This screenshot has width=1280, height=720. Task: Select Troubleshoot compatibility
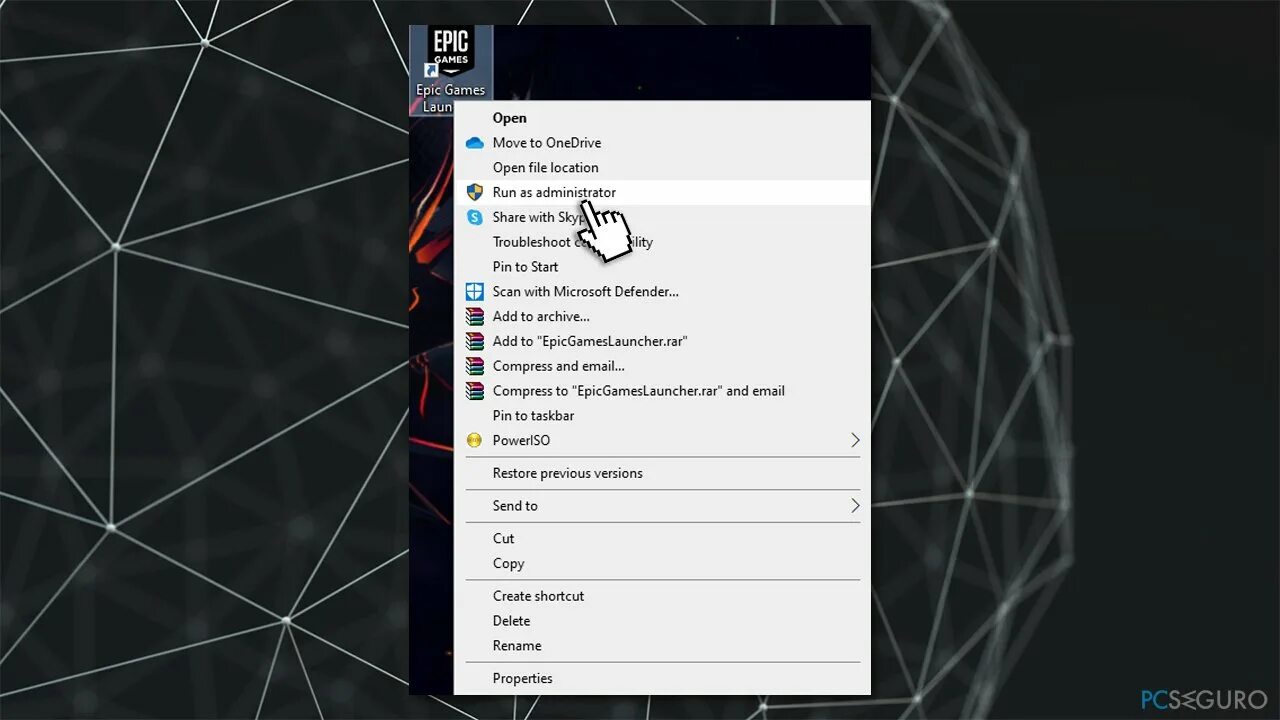click(x=662, y=242)
